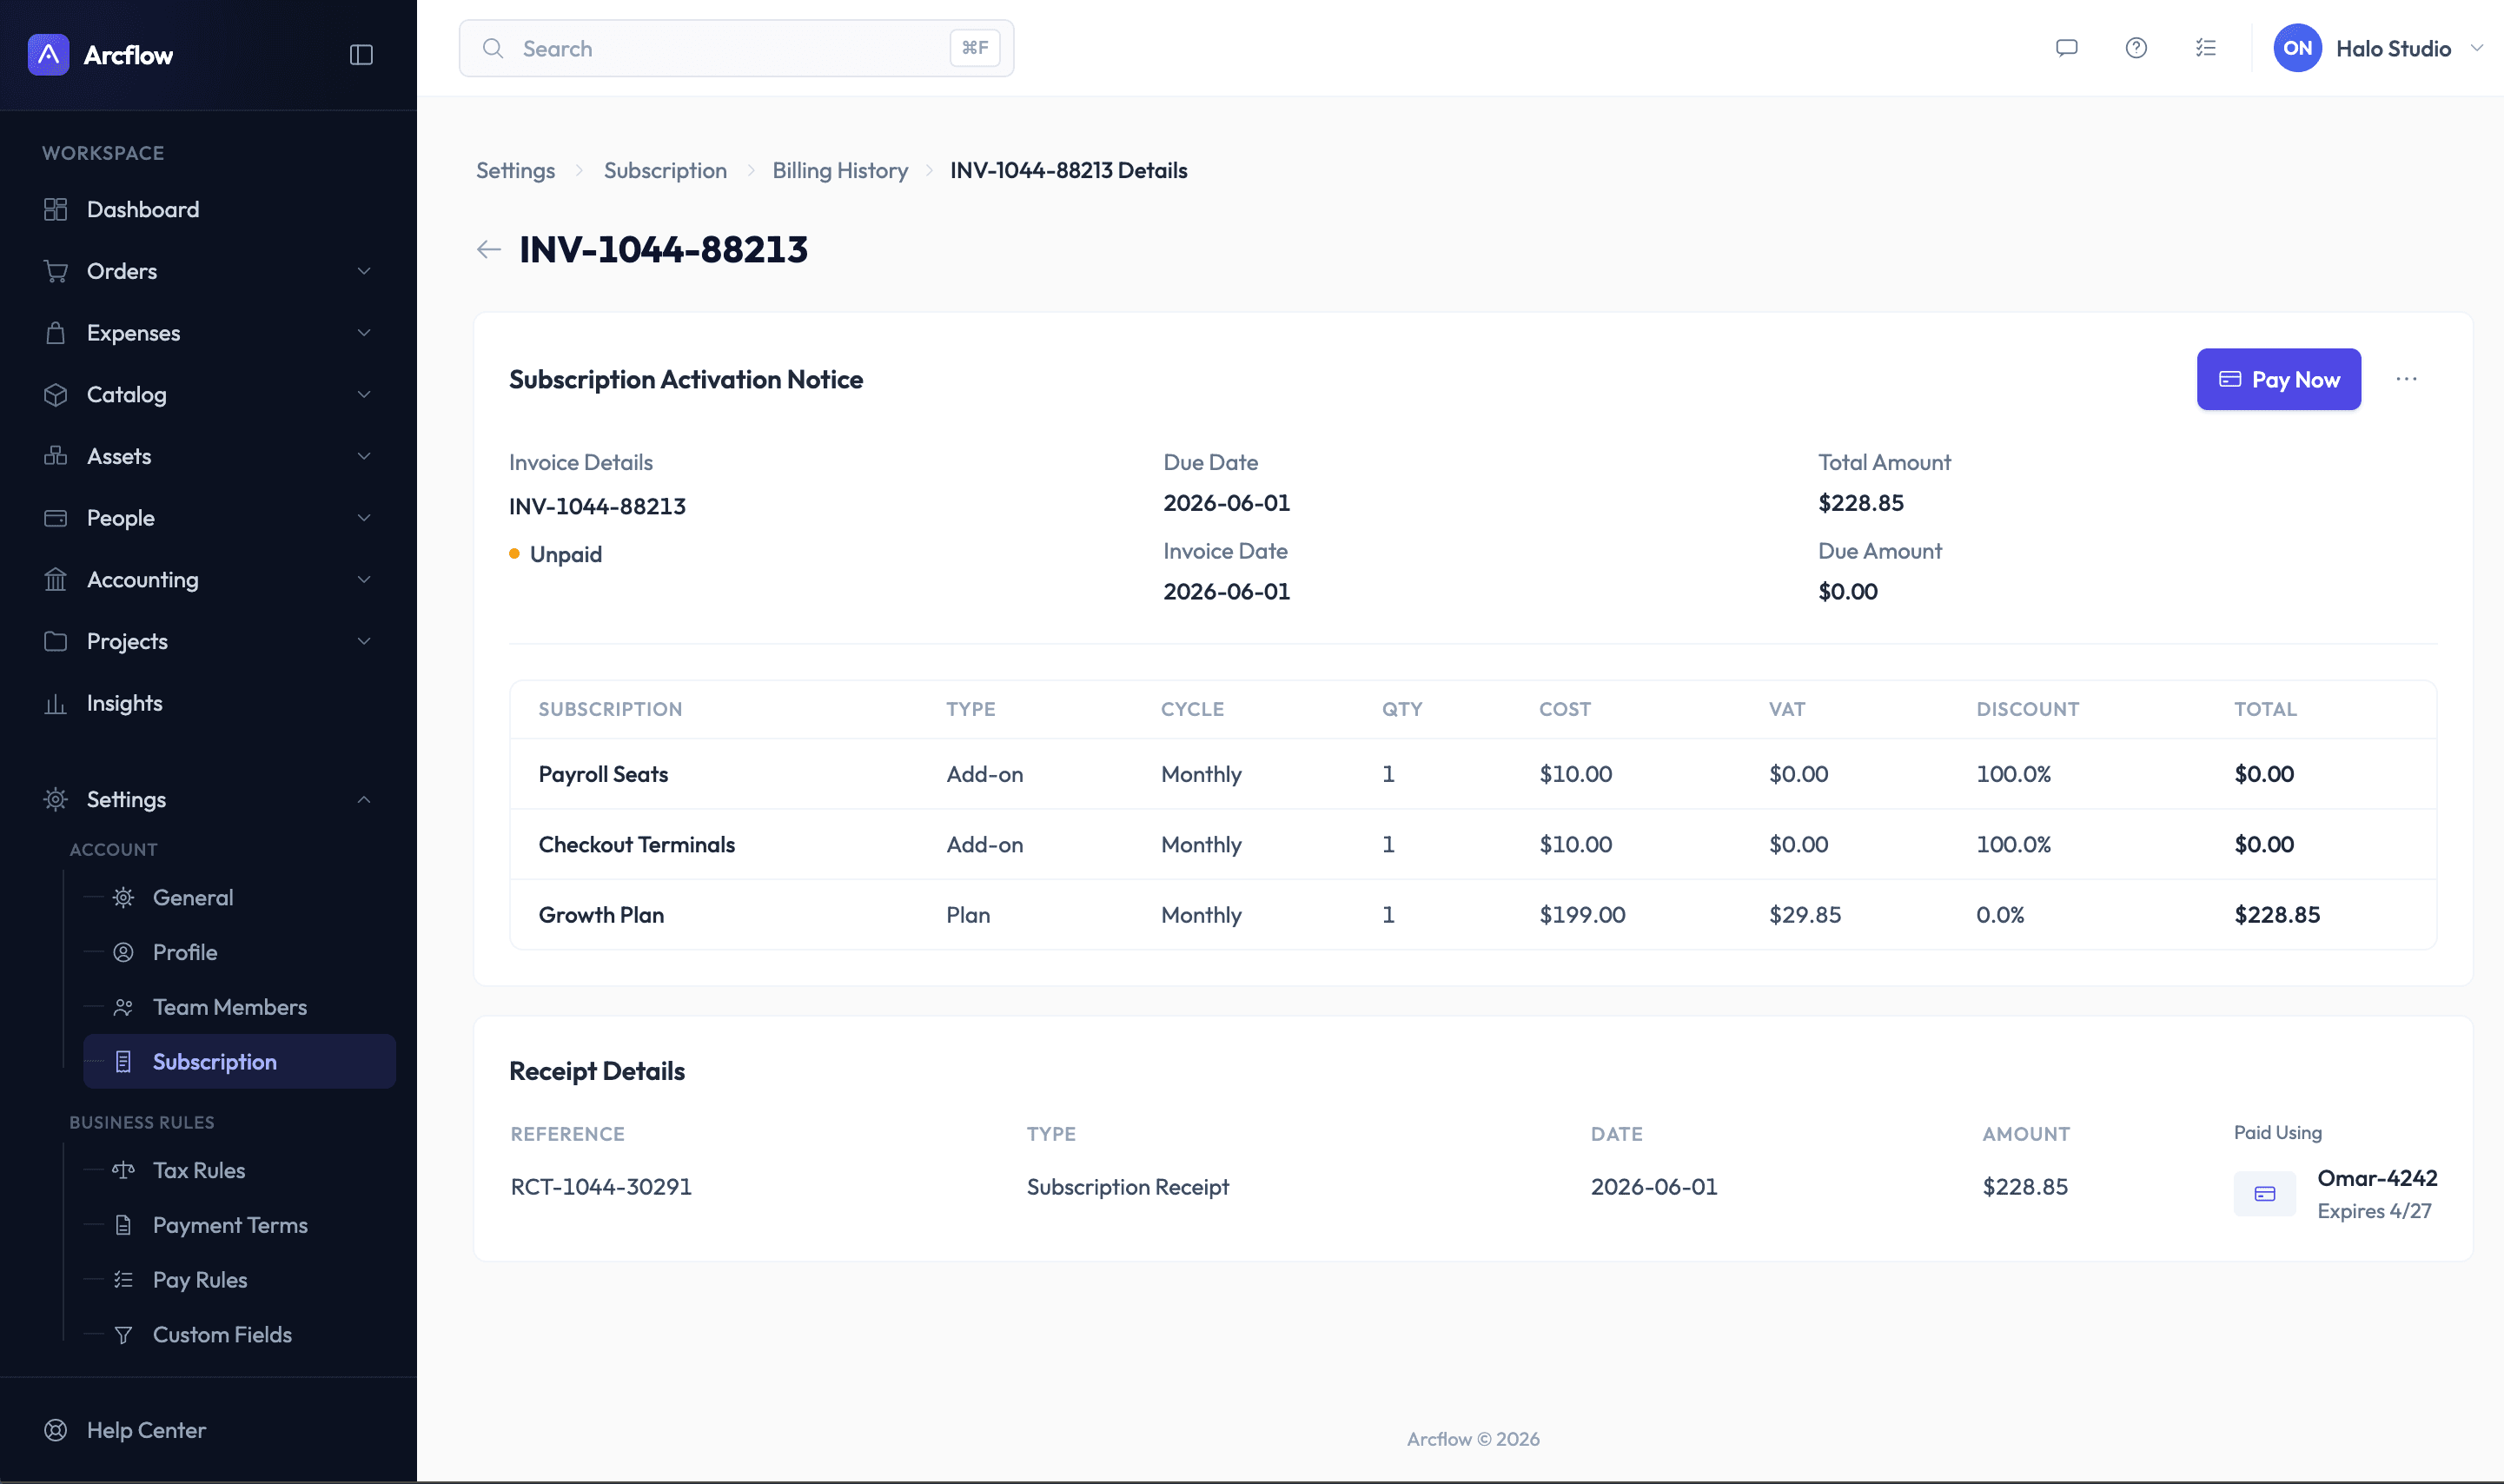This screenshot has height=1484, width=2504.
Task: Open the three-dot more options menu
Action: 2406,379
